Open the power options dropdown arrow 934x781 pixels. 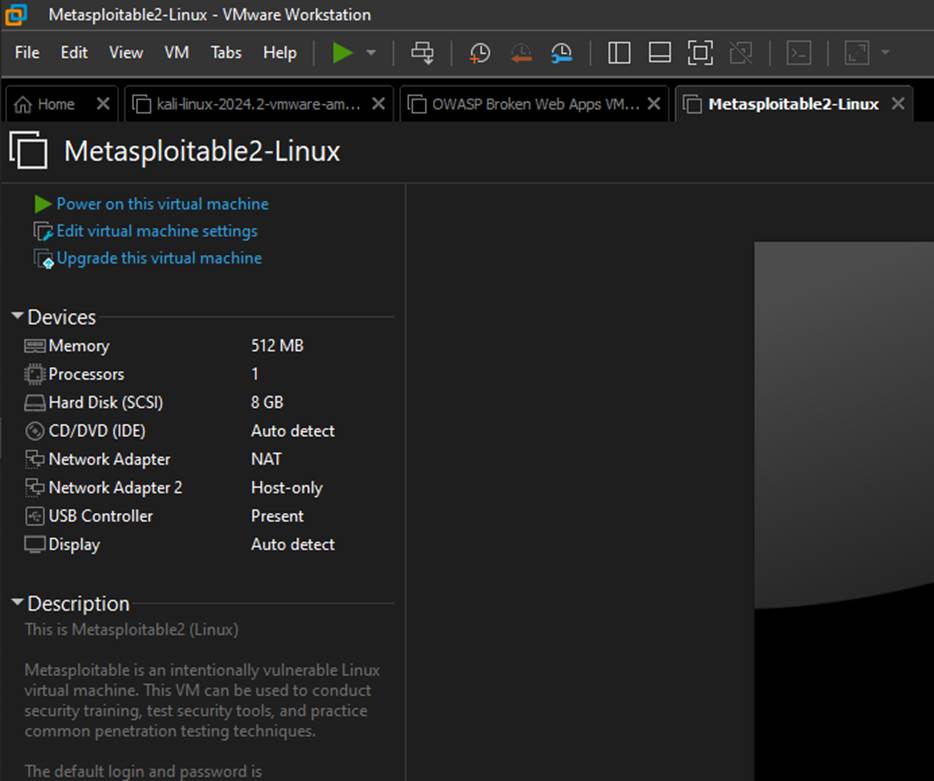[x=371, y=53]
